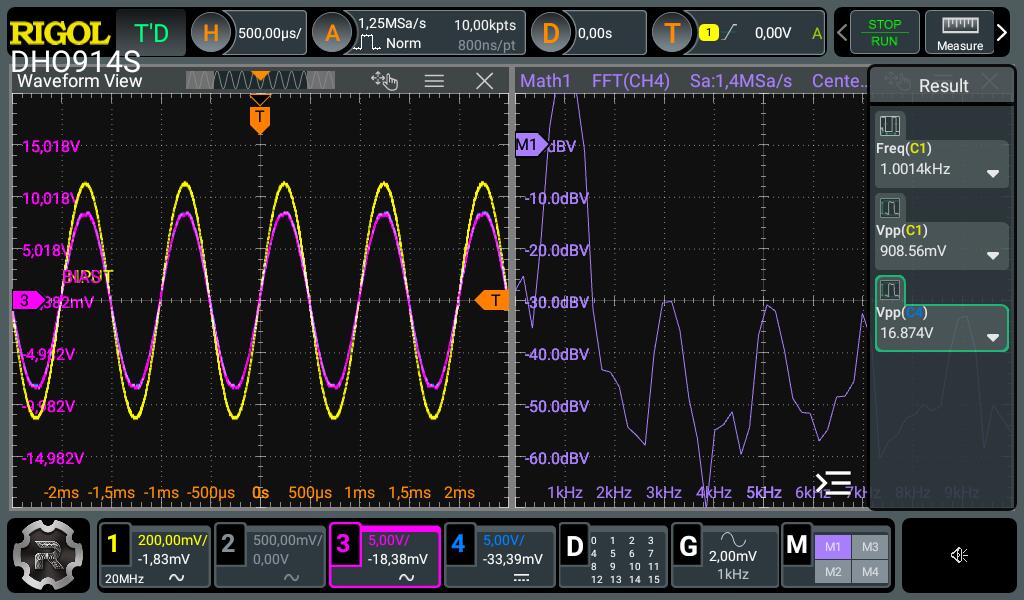This screenshot has height=600, width=1024.
Task: Open the A acquisition settings icon
Action: pyautogui.click(x=332, y=33)
